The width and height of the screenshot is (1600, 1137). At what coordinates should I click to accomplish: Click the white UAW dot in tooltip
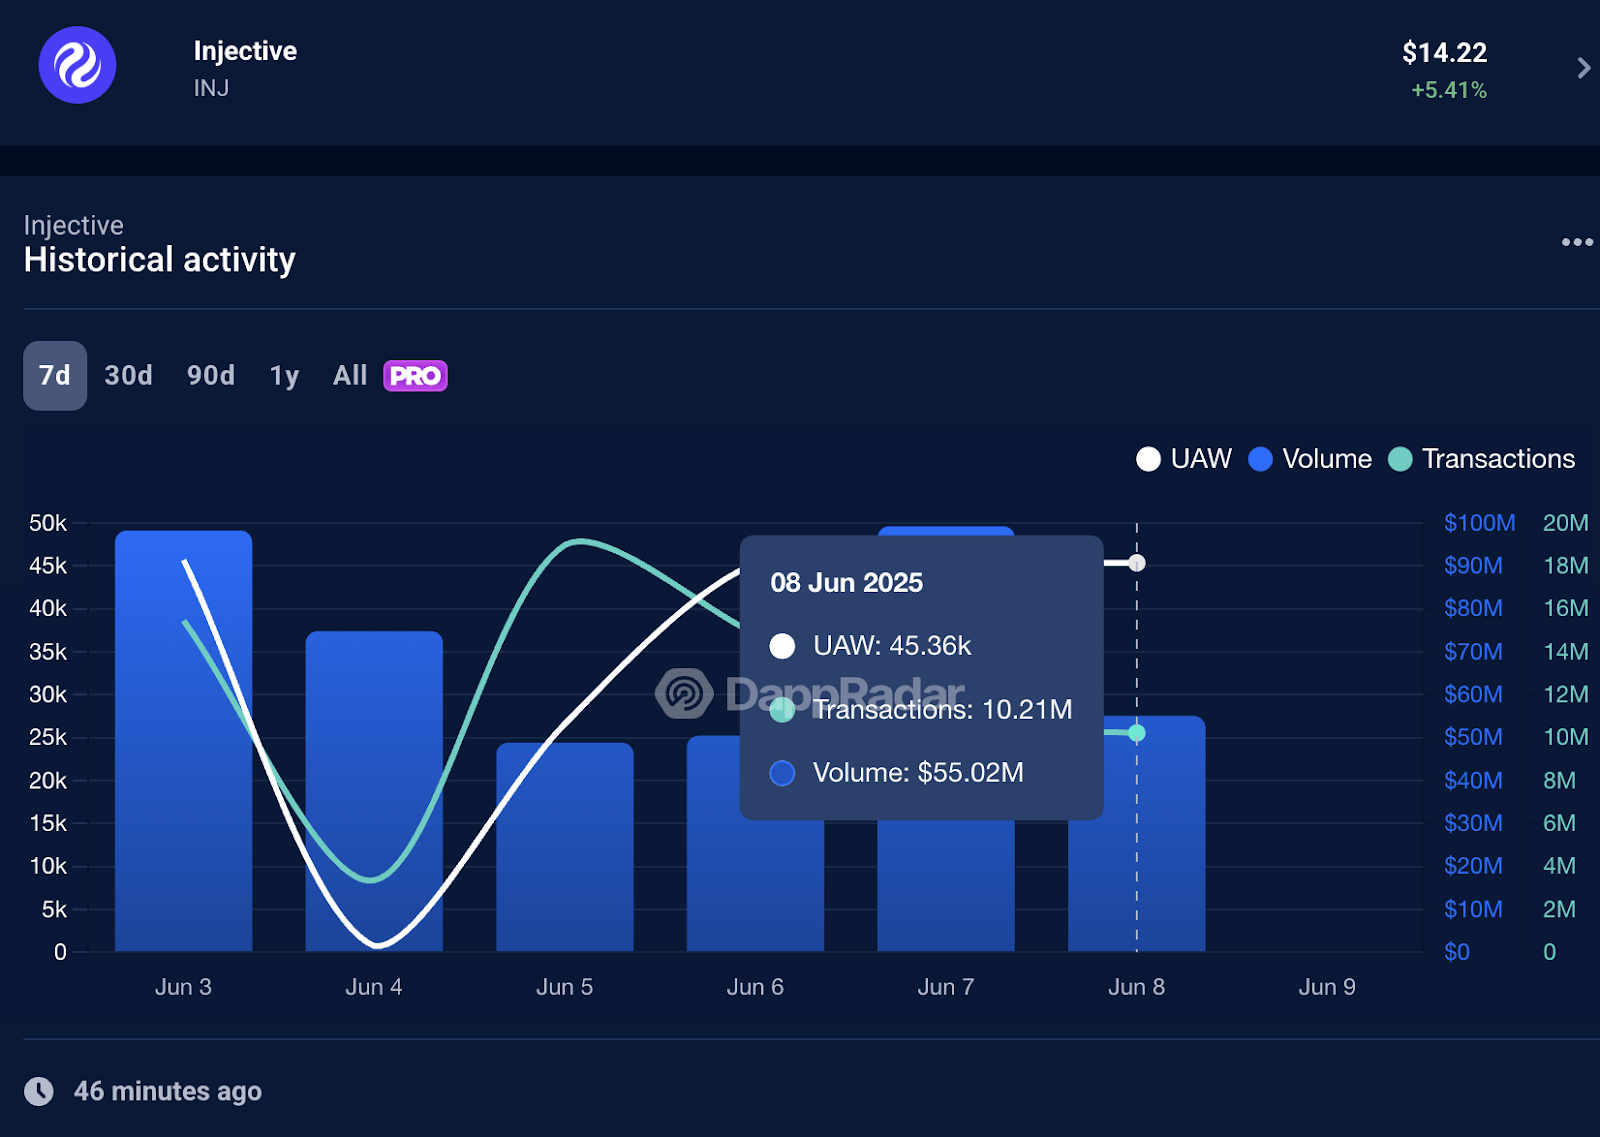[x=782, y=646]
